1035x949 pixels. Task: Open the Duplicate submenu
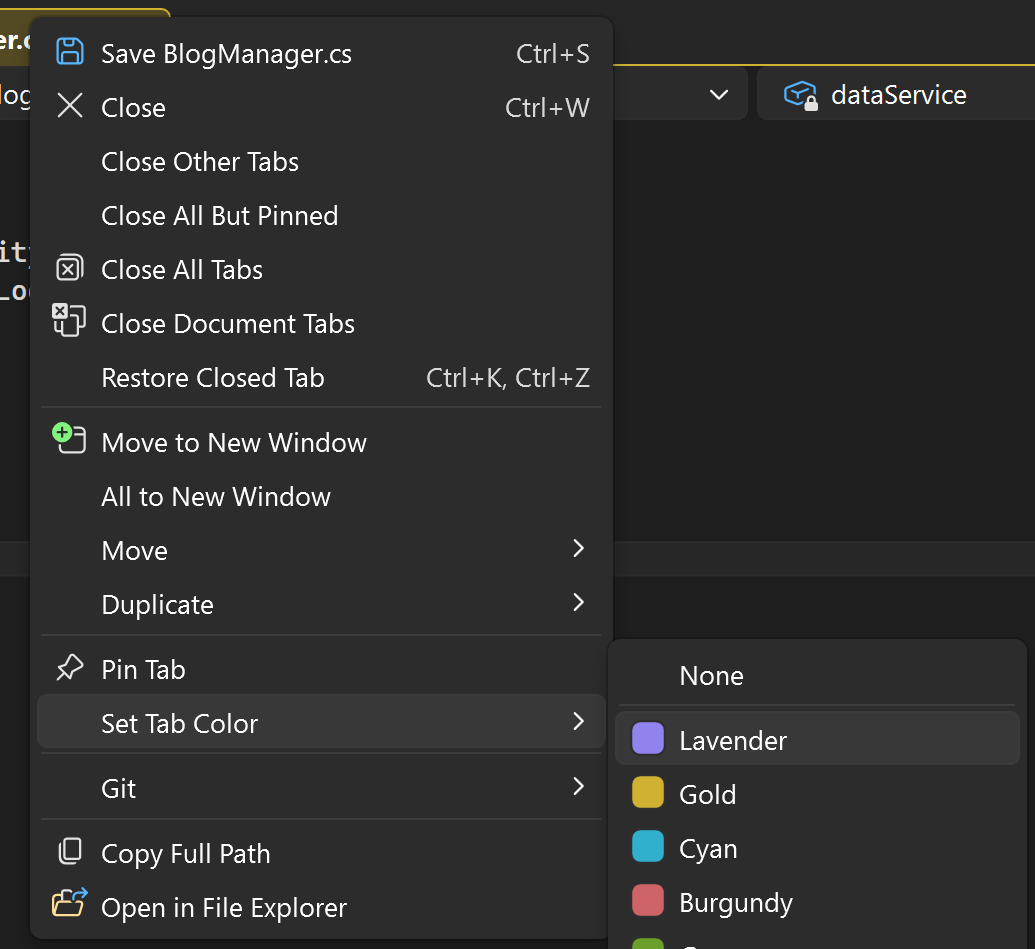(x=579, y=603)
